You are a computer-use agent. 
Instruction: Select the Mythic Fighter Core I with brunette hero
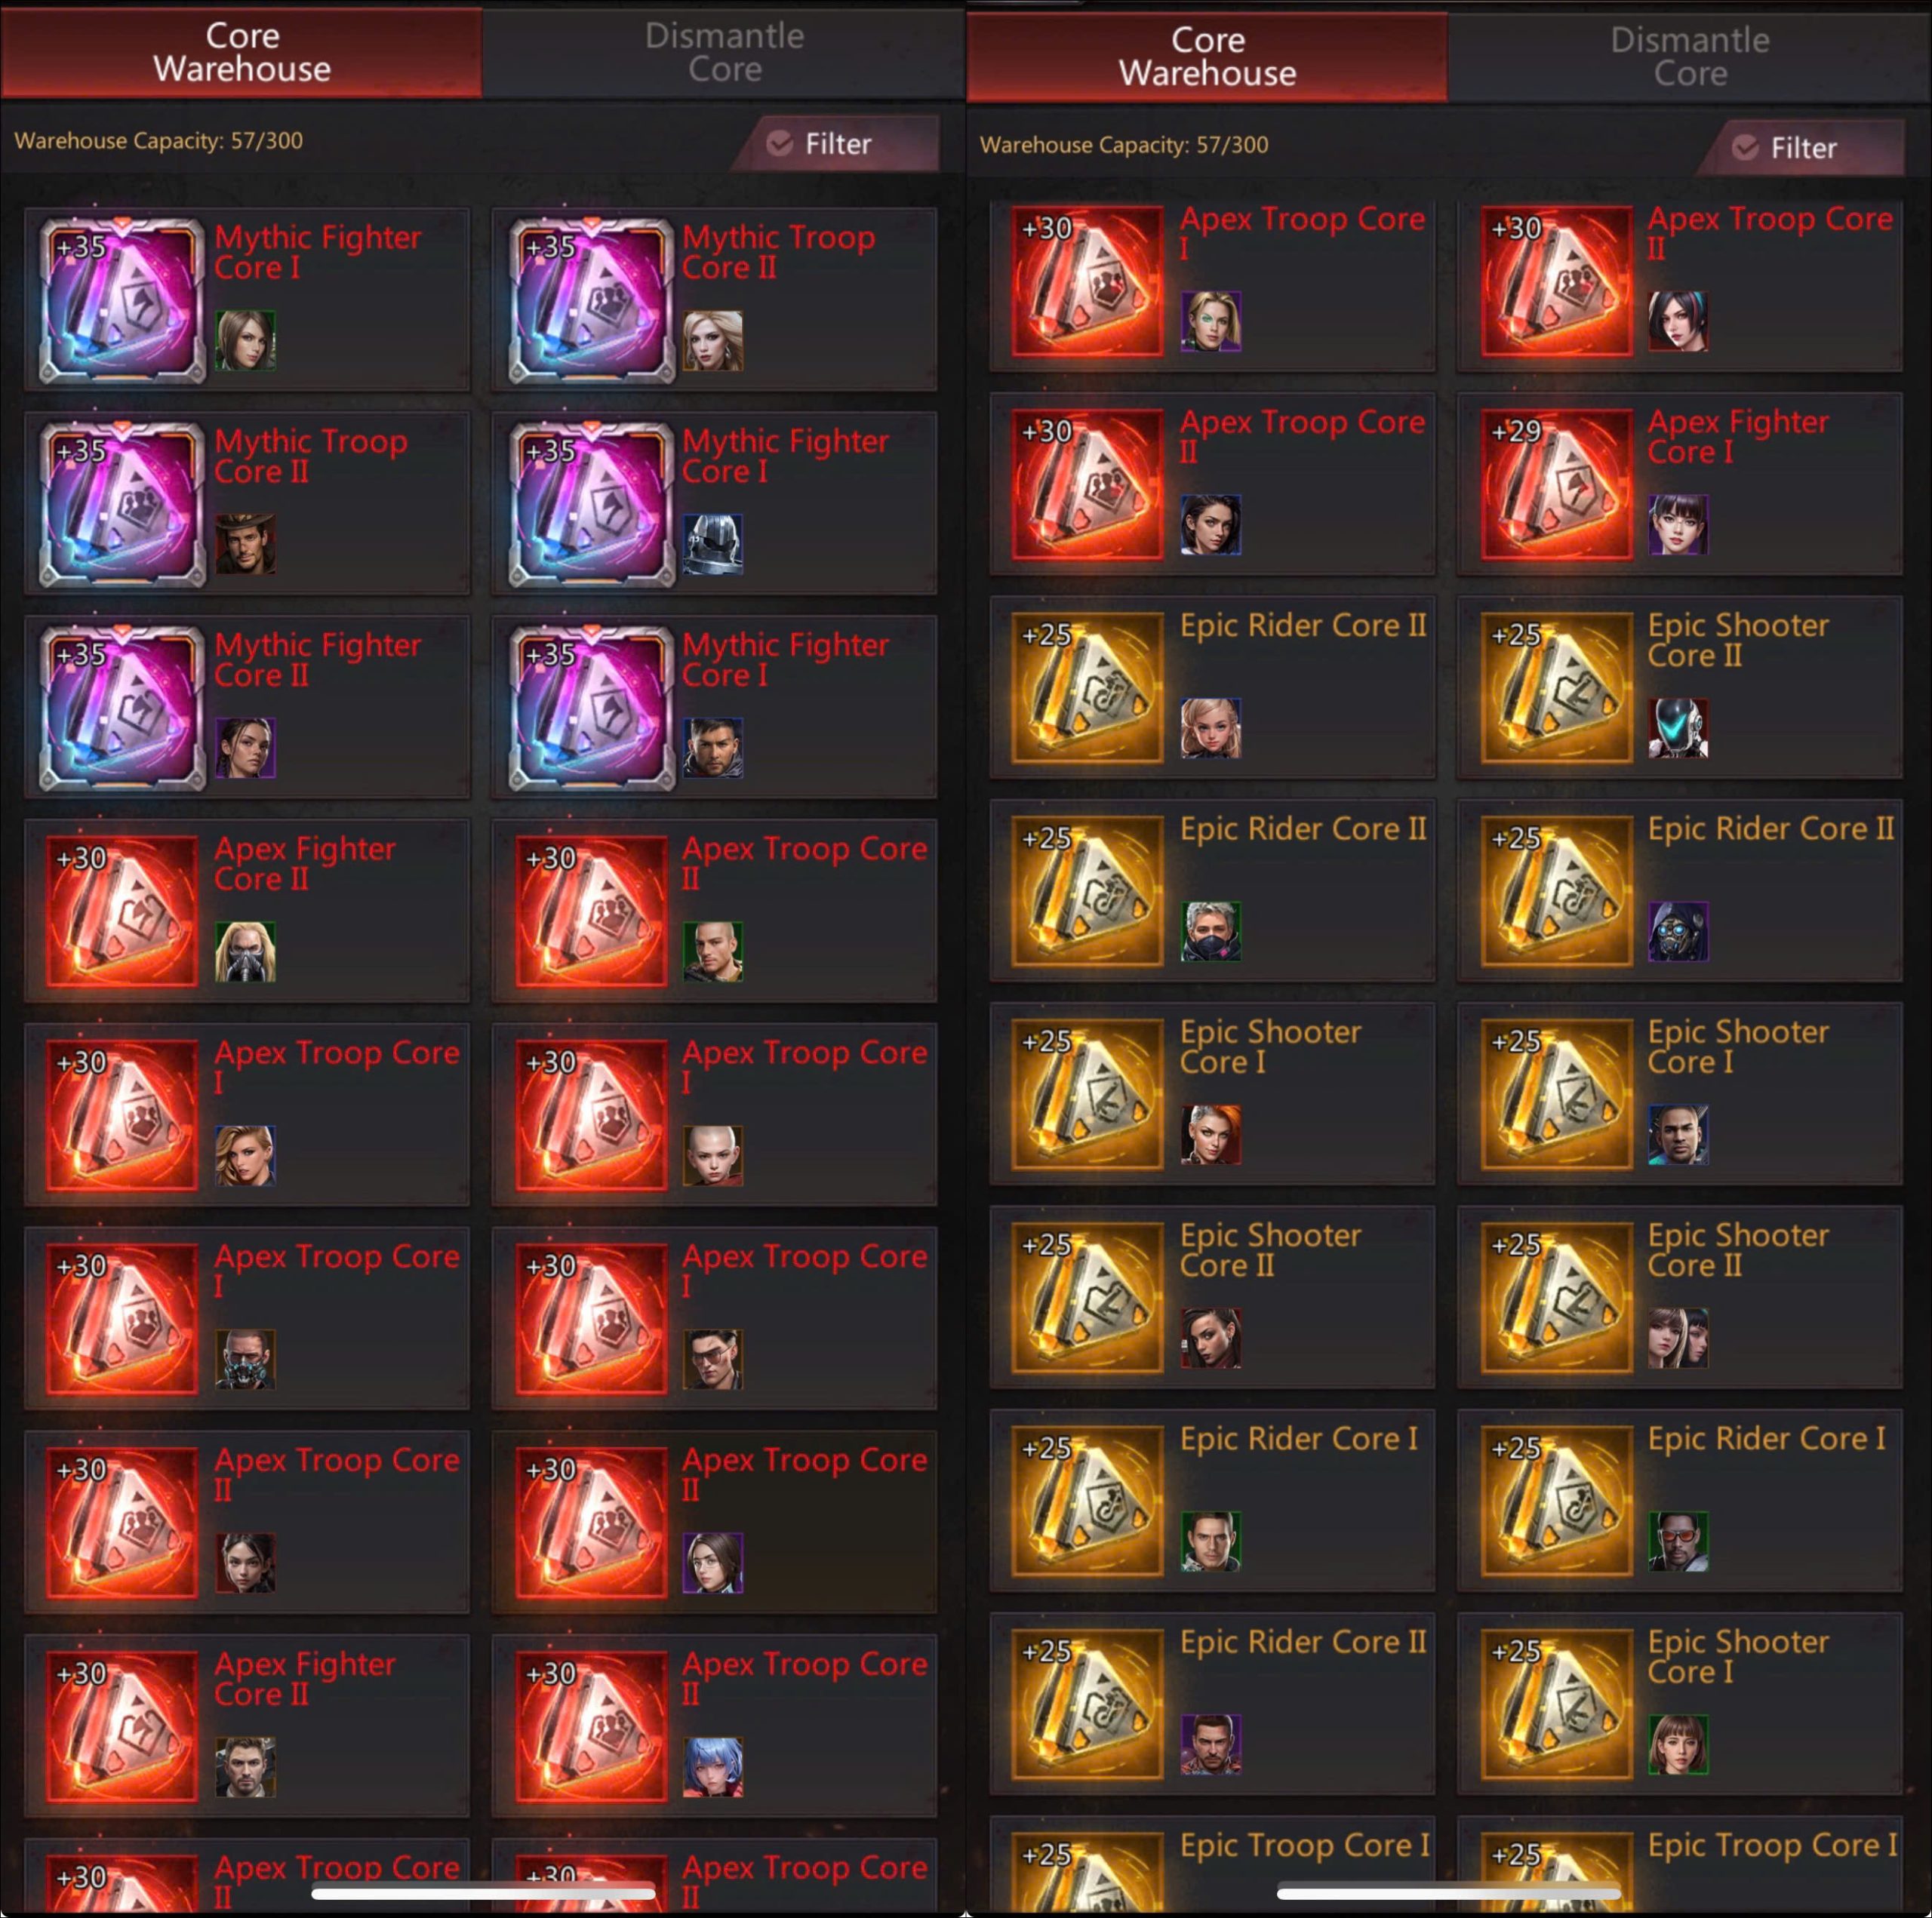(x=246, y=299)
